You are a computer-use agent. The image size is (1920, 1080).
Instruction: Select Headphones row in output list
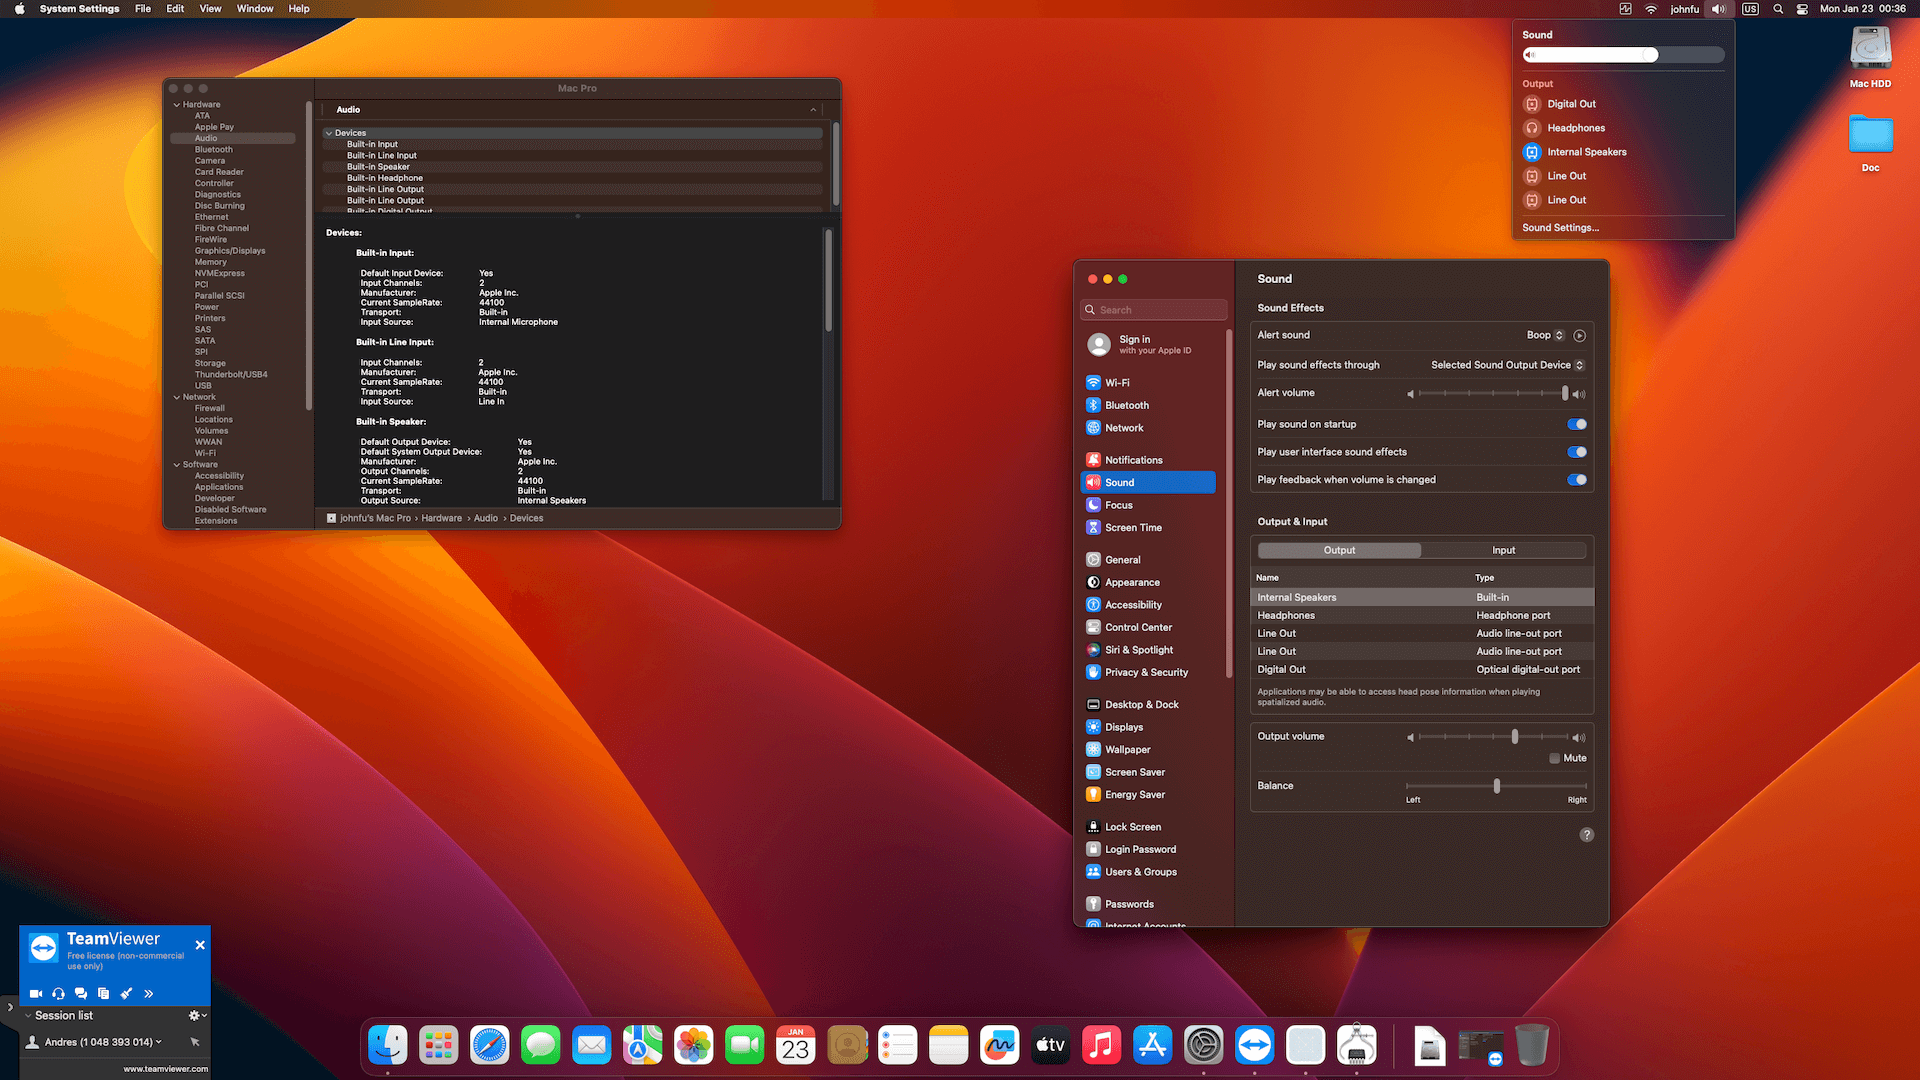click(x=1421, y=616)
